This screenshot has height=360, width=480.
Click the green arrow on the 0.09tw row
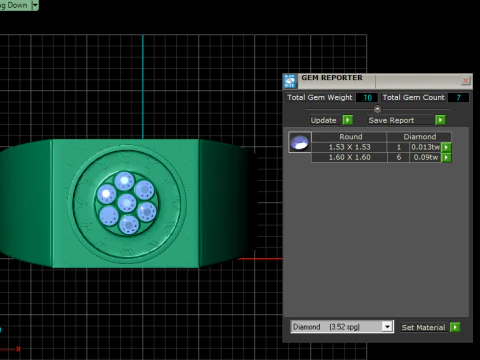(446, 157)
